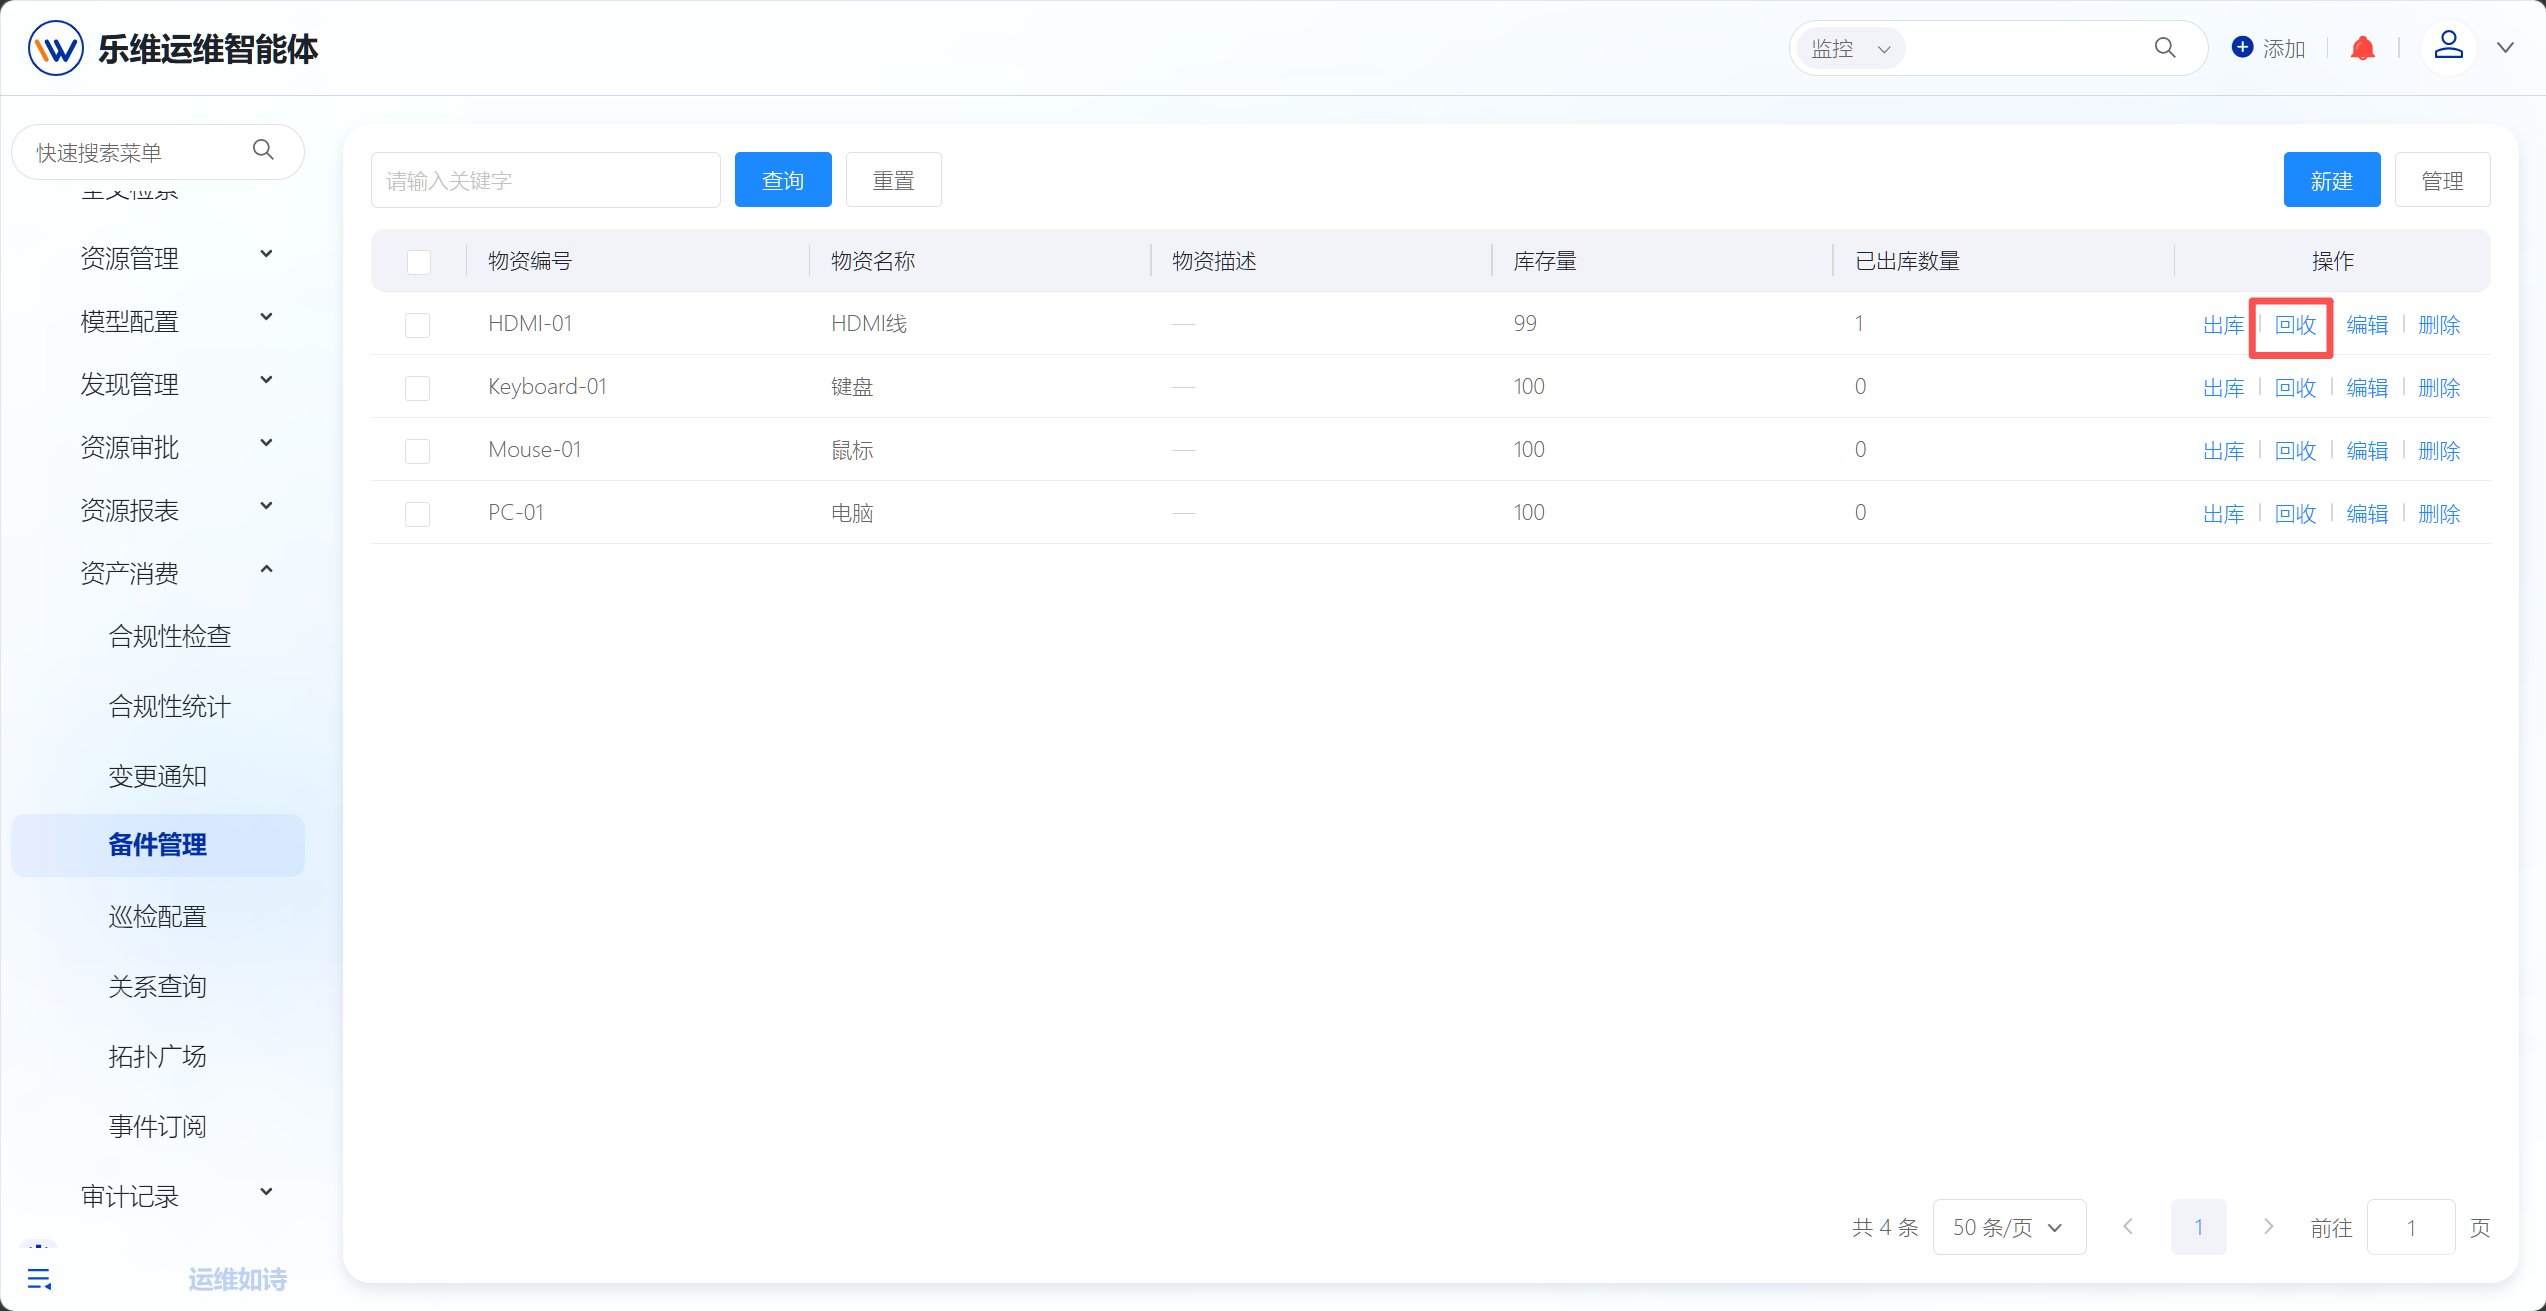Open 事件订阅 menu item

[157, 1126]
